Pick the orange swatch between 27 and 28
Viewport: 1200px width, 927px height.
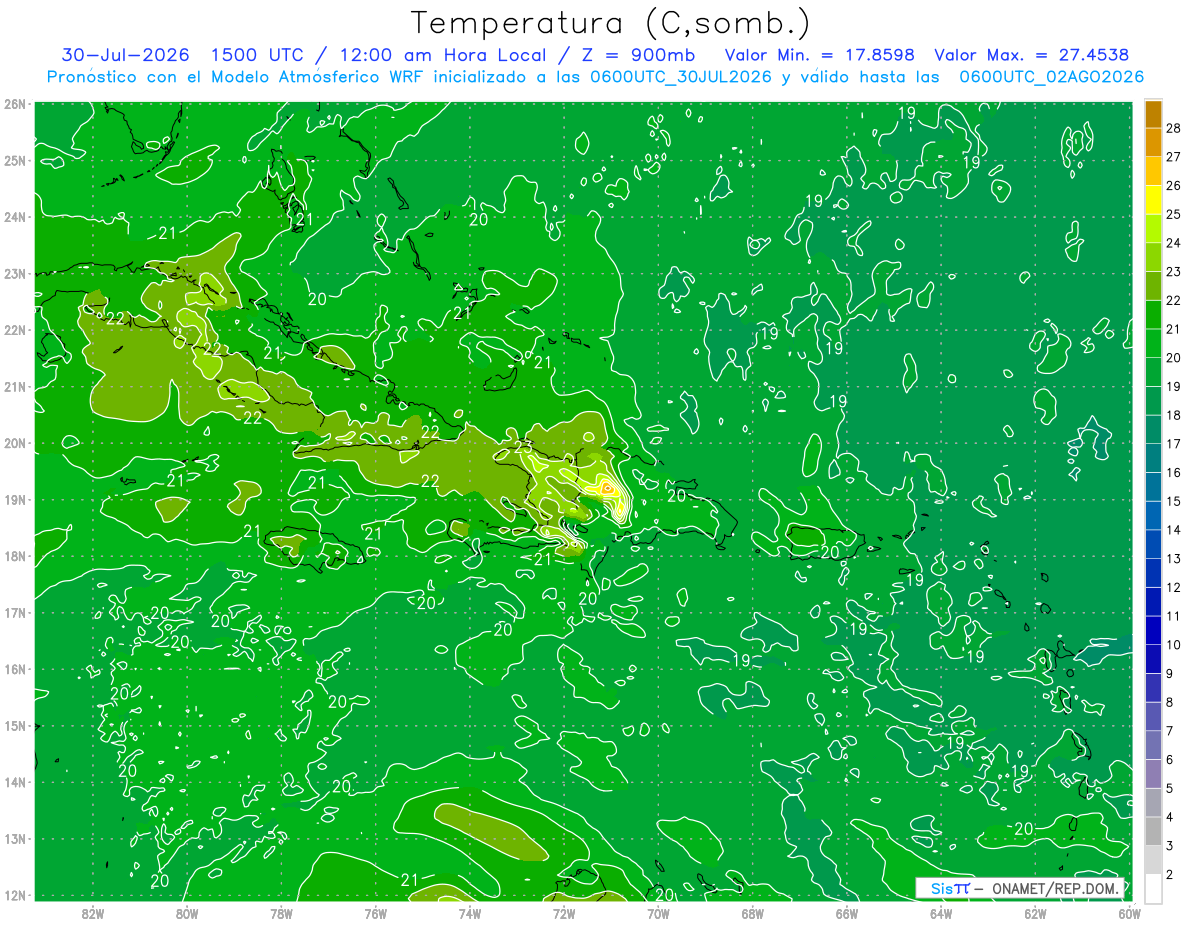pos(1153,142)
